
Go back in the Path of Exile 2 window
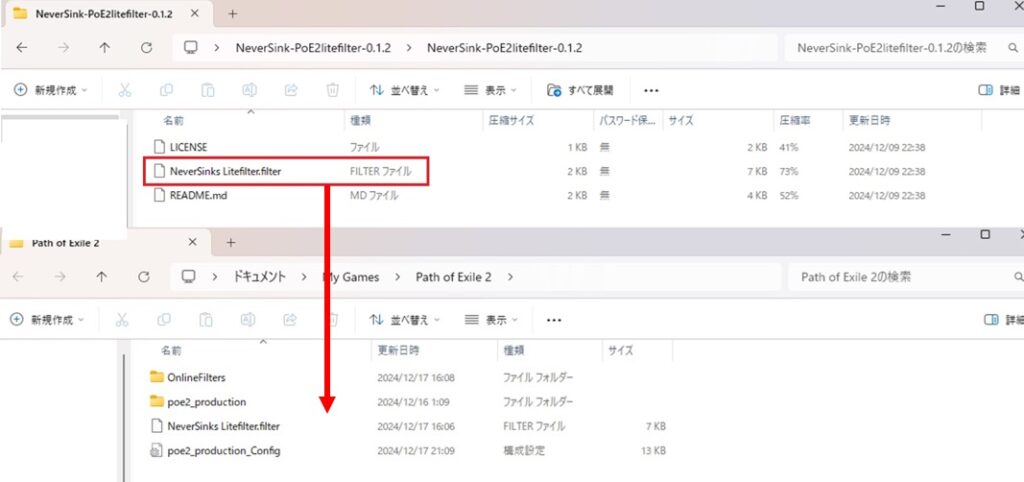20,277
